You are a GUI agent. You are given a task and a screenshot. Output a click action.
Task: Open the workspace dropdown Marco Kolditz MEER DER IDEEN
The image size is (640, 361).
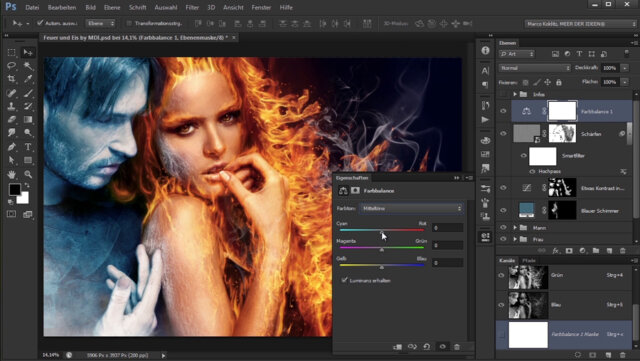point(581,24)
